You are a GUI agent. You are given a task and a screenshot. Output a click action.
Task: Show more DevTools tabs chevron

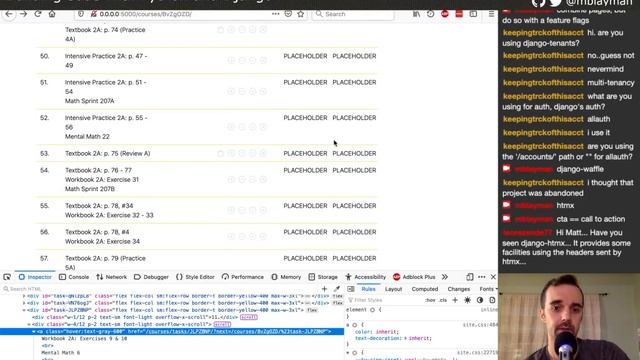(x=445, y=277)
